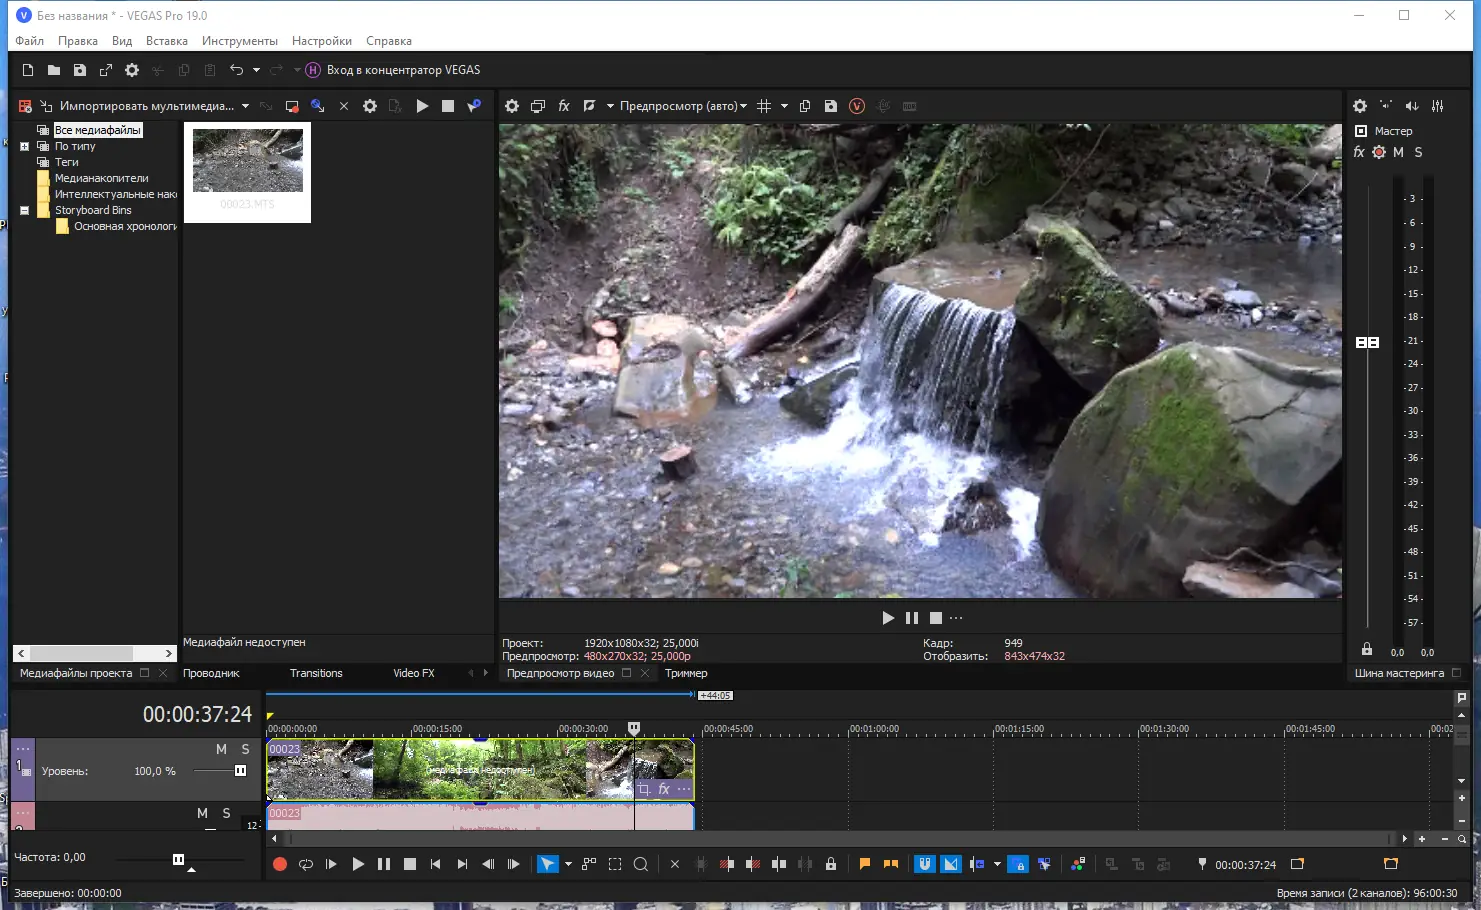Open video preview FX button

click(564, 106)
